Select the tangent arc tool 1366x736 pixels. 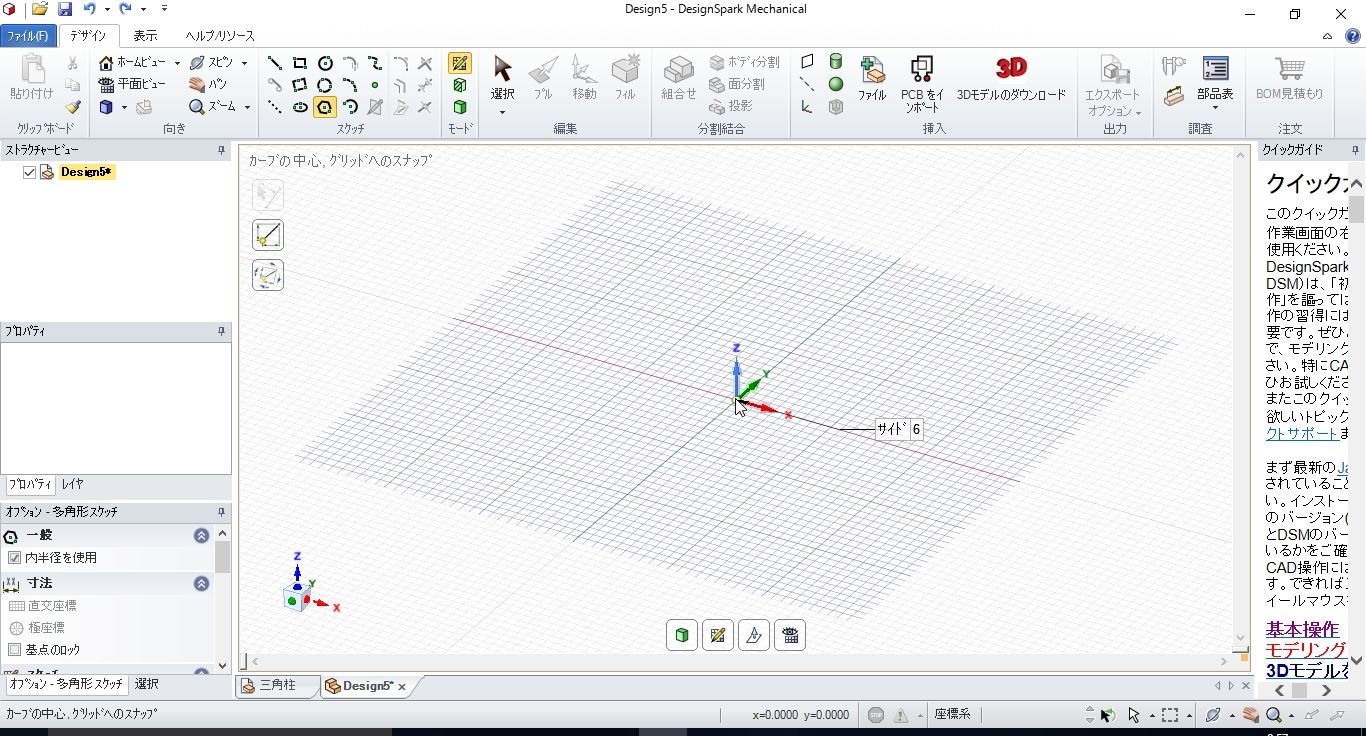coord(349,63)
